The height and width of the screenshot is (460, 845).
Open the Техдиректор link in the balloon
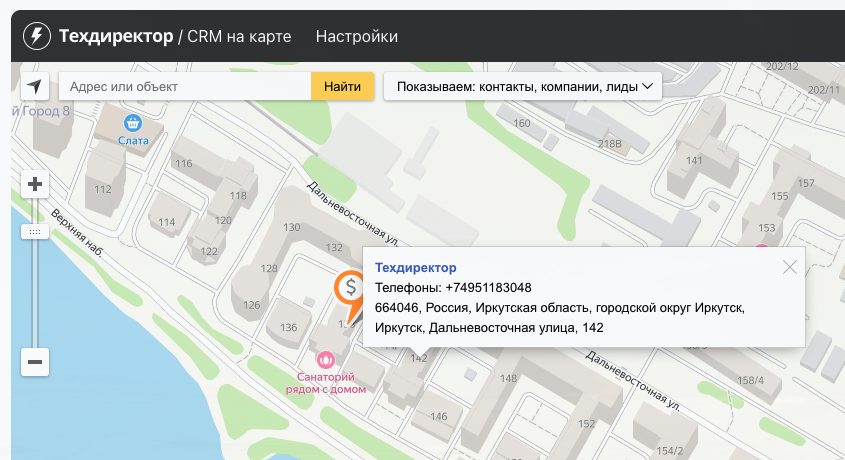tap(415, 268)
